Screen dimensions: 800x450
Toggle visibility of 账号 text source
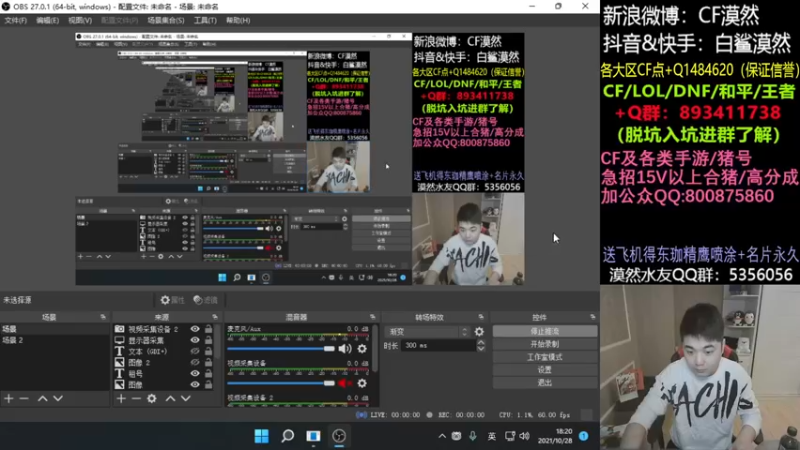195,373
